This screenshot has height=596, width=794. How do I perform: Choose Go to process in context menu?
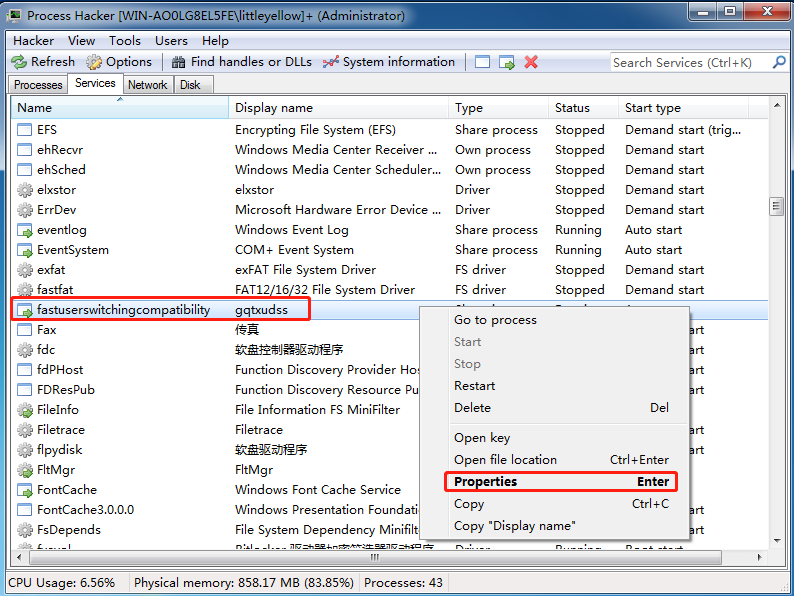(554, 320)
